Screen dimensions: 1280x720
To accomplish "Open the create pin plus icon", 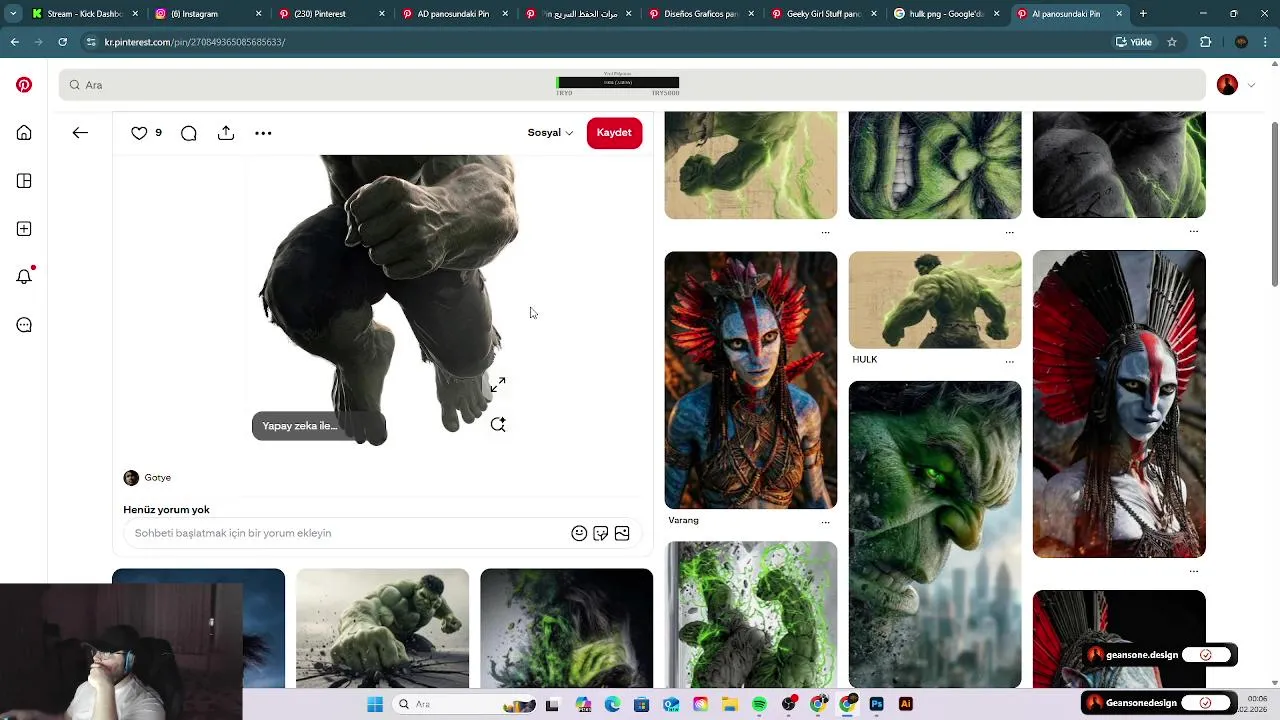I will [24, 229].
